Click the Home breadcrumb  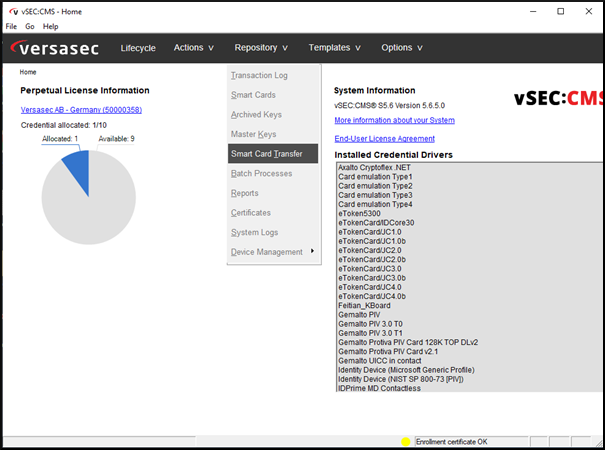(28, 72)
